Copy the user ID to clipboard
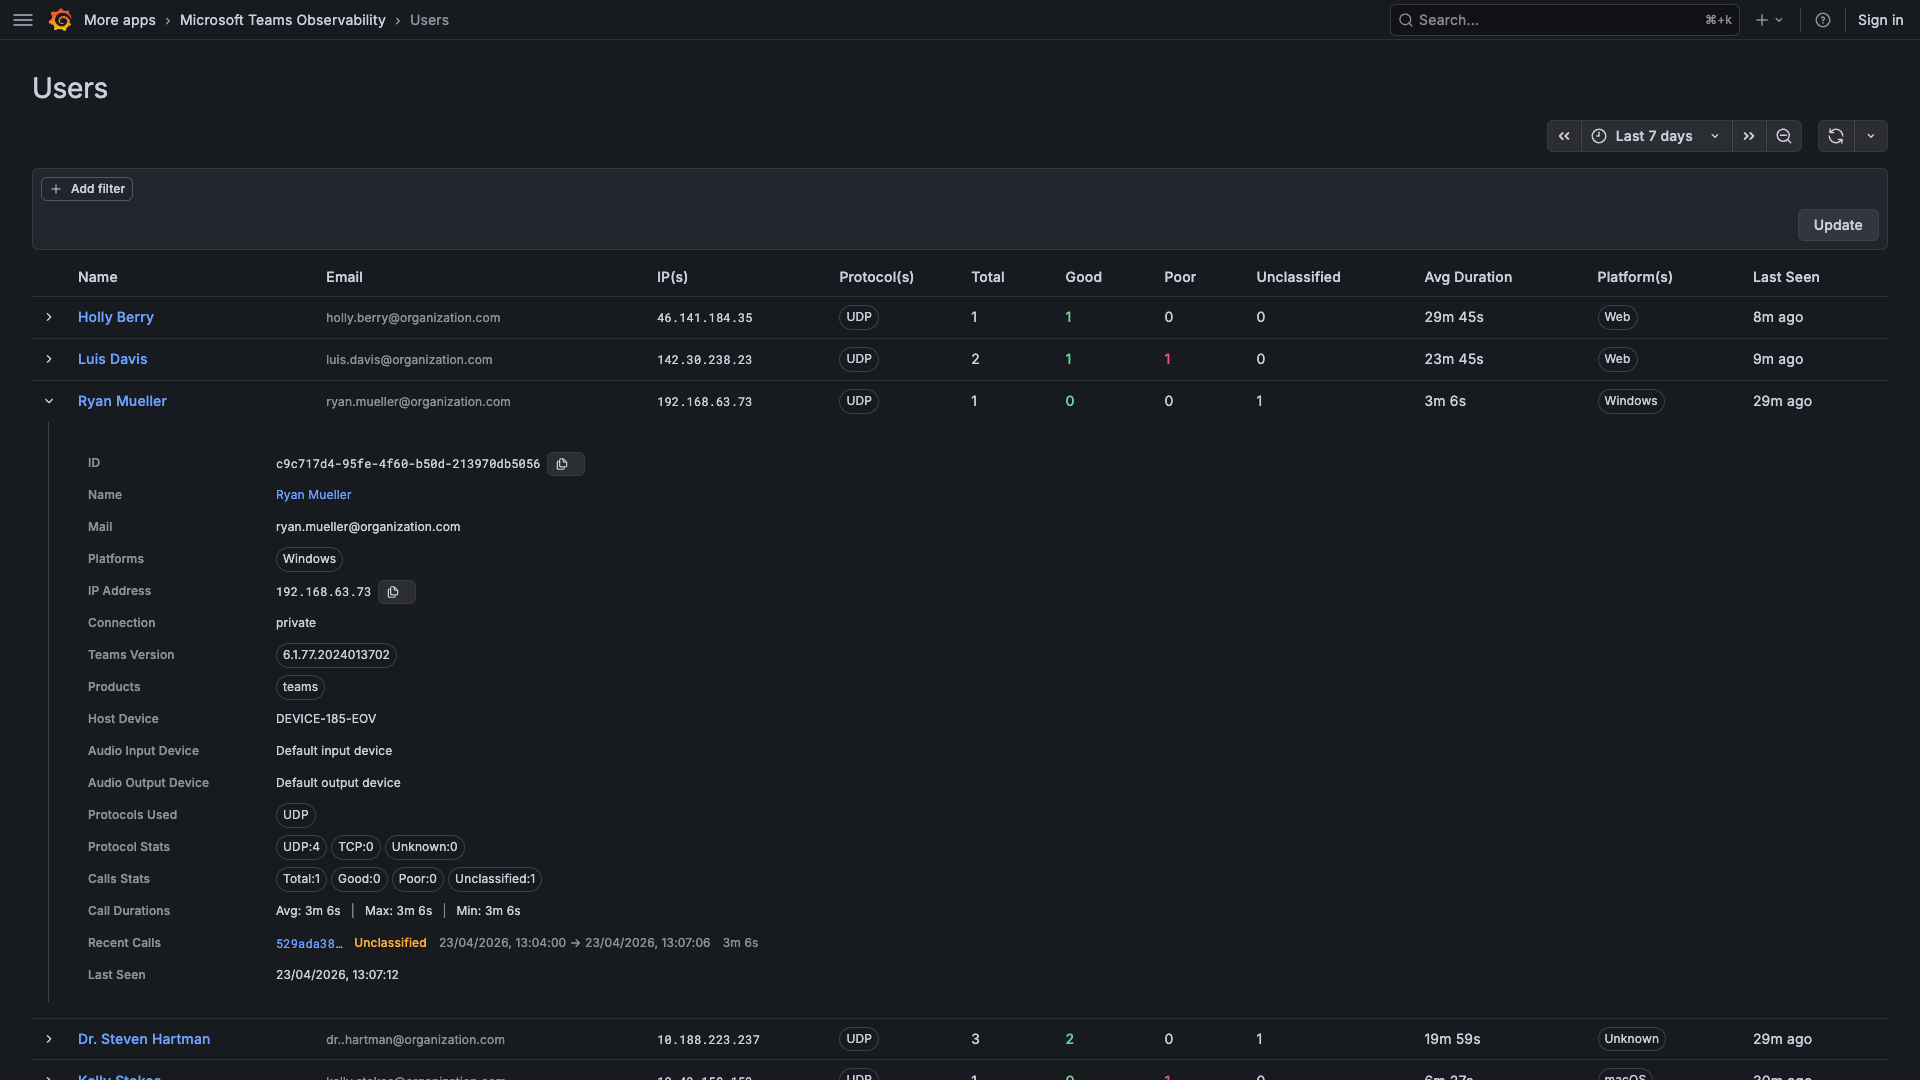The width and height of the screenshot is (1920, 1080). coord(564,464)
